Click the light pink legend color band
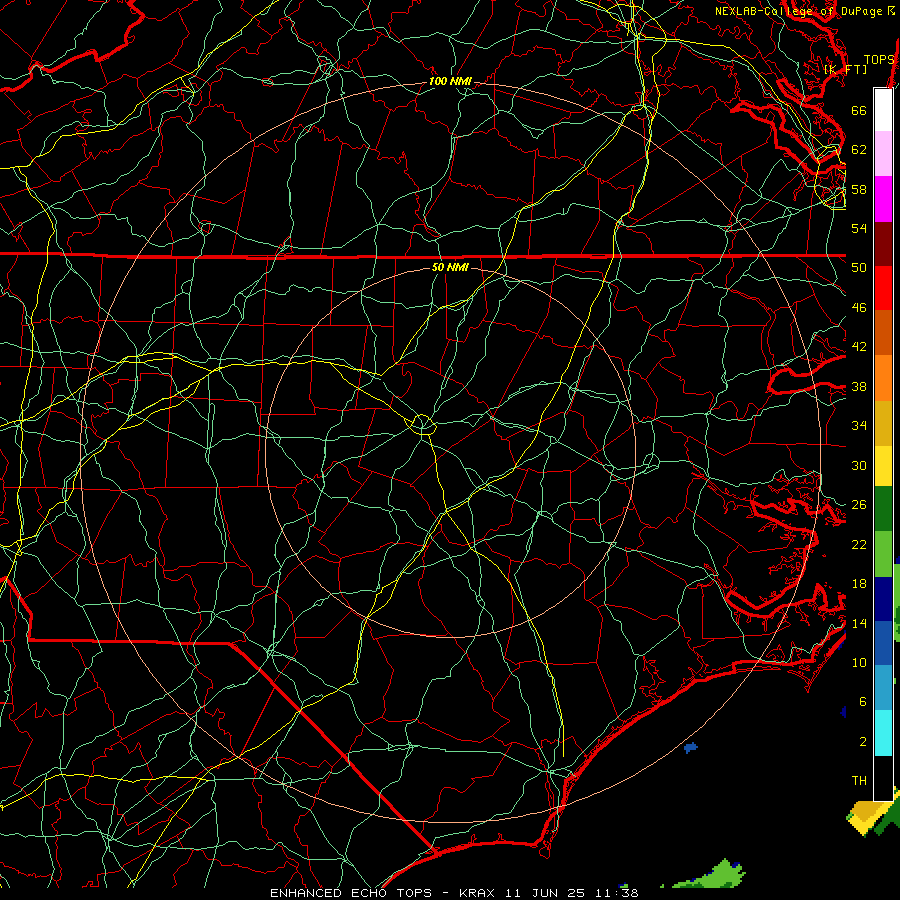The height and width of the screenshot is (900, 900). [x=883, y=154]
